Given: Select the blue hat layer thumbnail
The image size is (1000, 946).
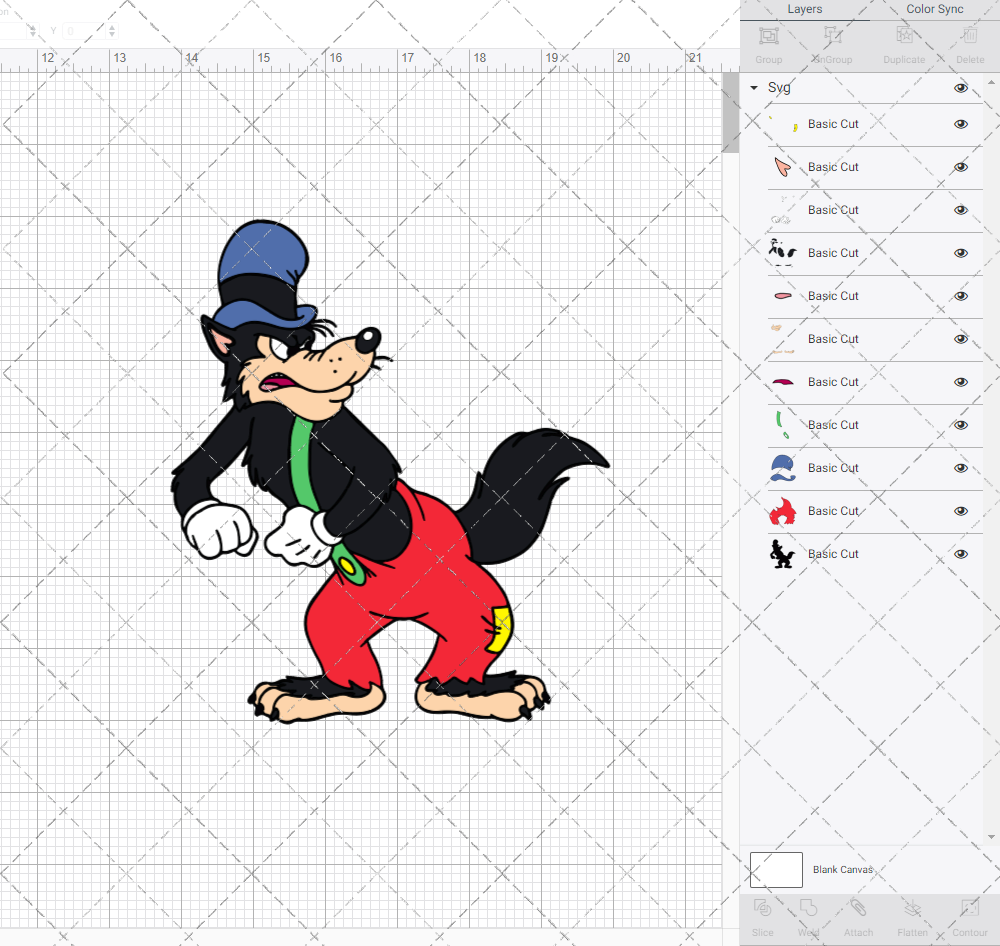Looking at the screenshot, I should pyautogui.click(x=783, y=468).
